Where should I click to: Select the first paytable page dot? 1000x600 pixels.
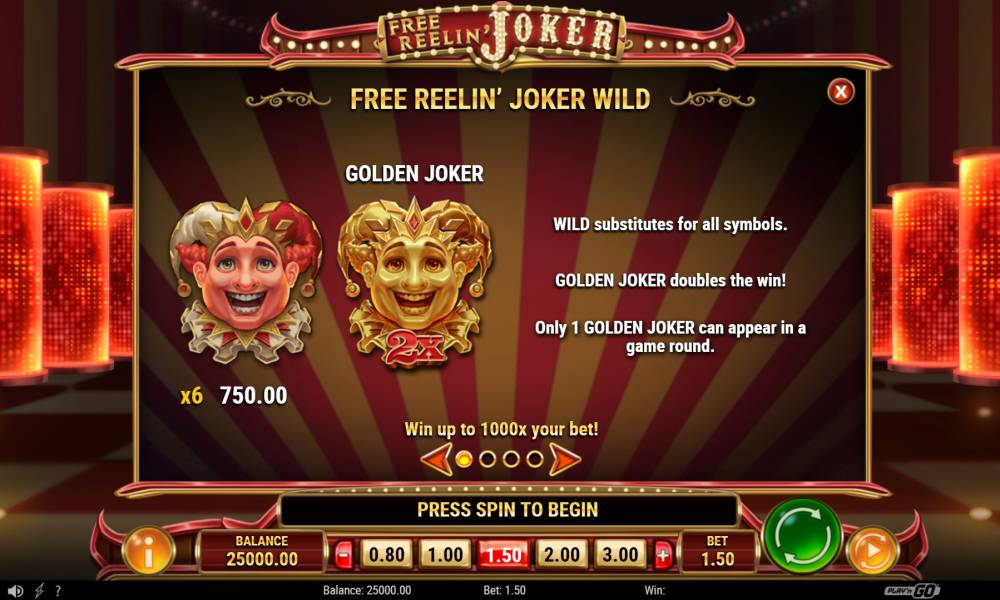464,458
